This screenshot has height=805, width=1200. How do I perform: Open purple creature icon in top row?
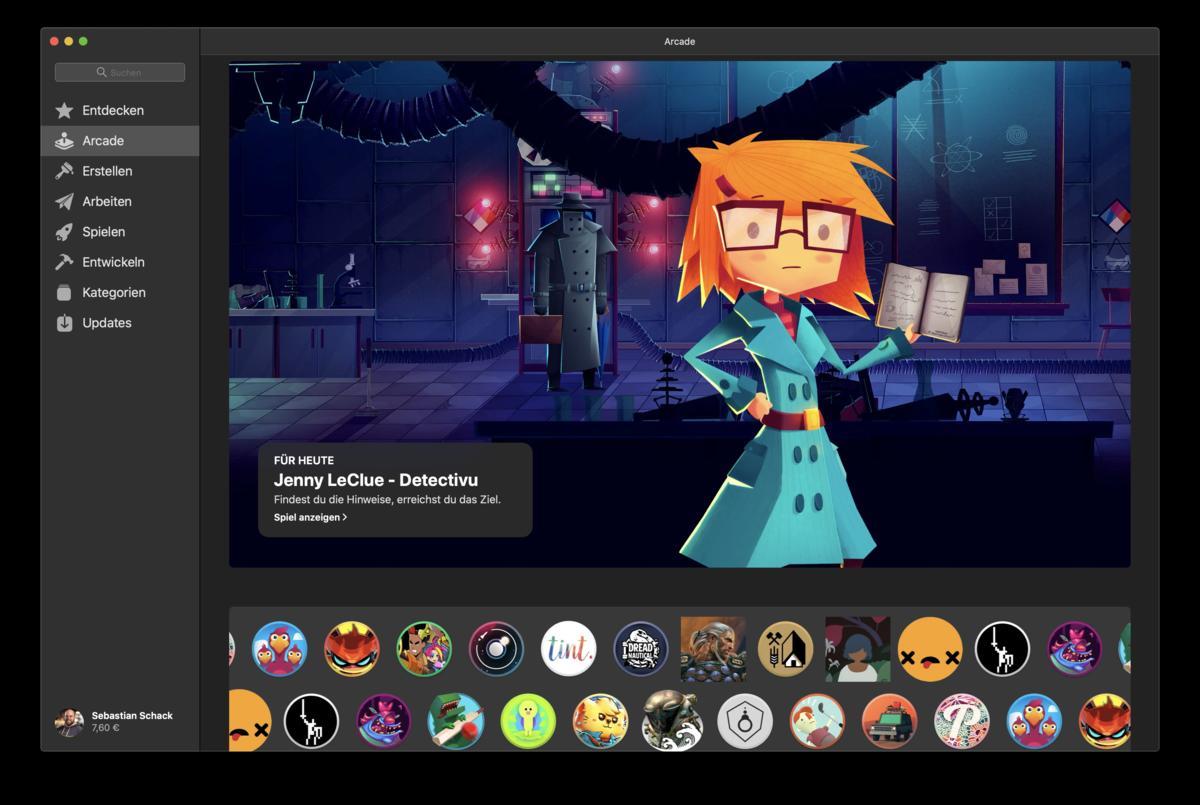[1074, 649]
